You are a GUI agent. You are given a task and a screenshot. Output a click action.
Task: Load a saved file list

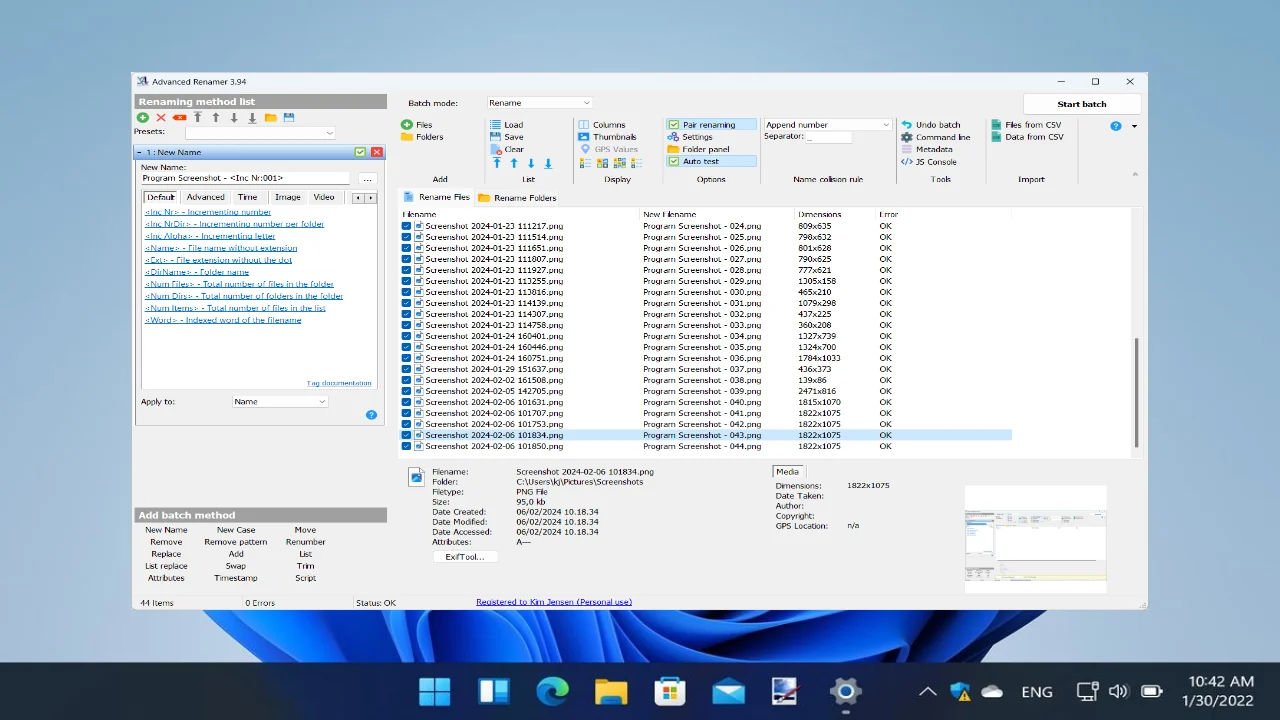(x=506, y=125)
